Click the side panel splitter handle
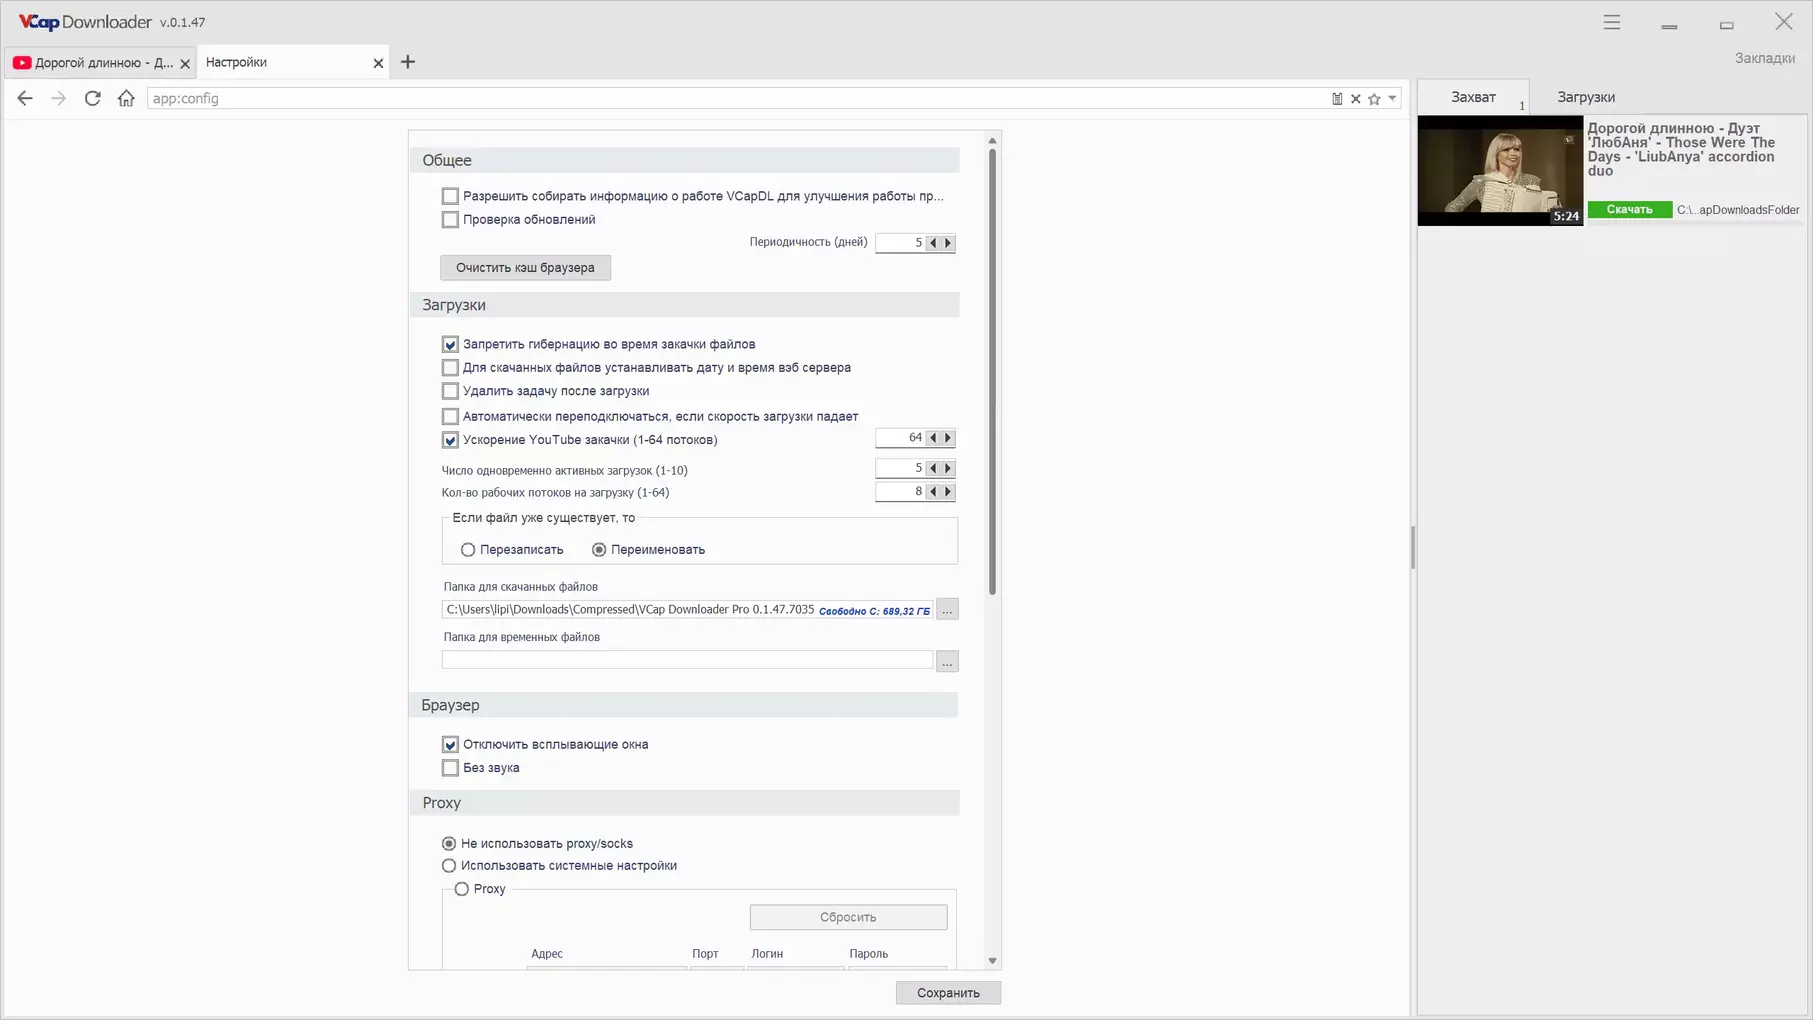The image size is (1813, 1020). (1413, 548)
